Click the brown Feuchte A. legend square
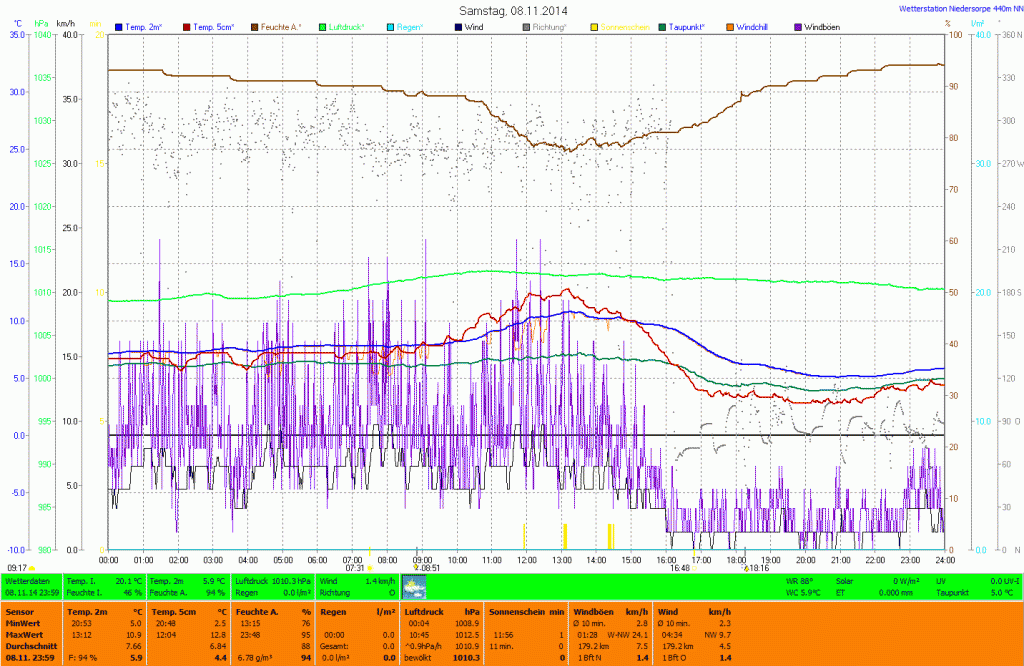 click(255, 26)
